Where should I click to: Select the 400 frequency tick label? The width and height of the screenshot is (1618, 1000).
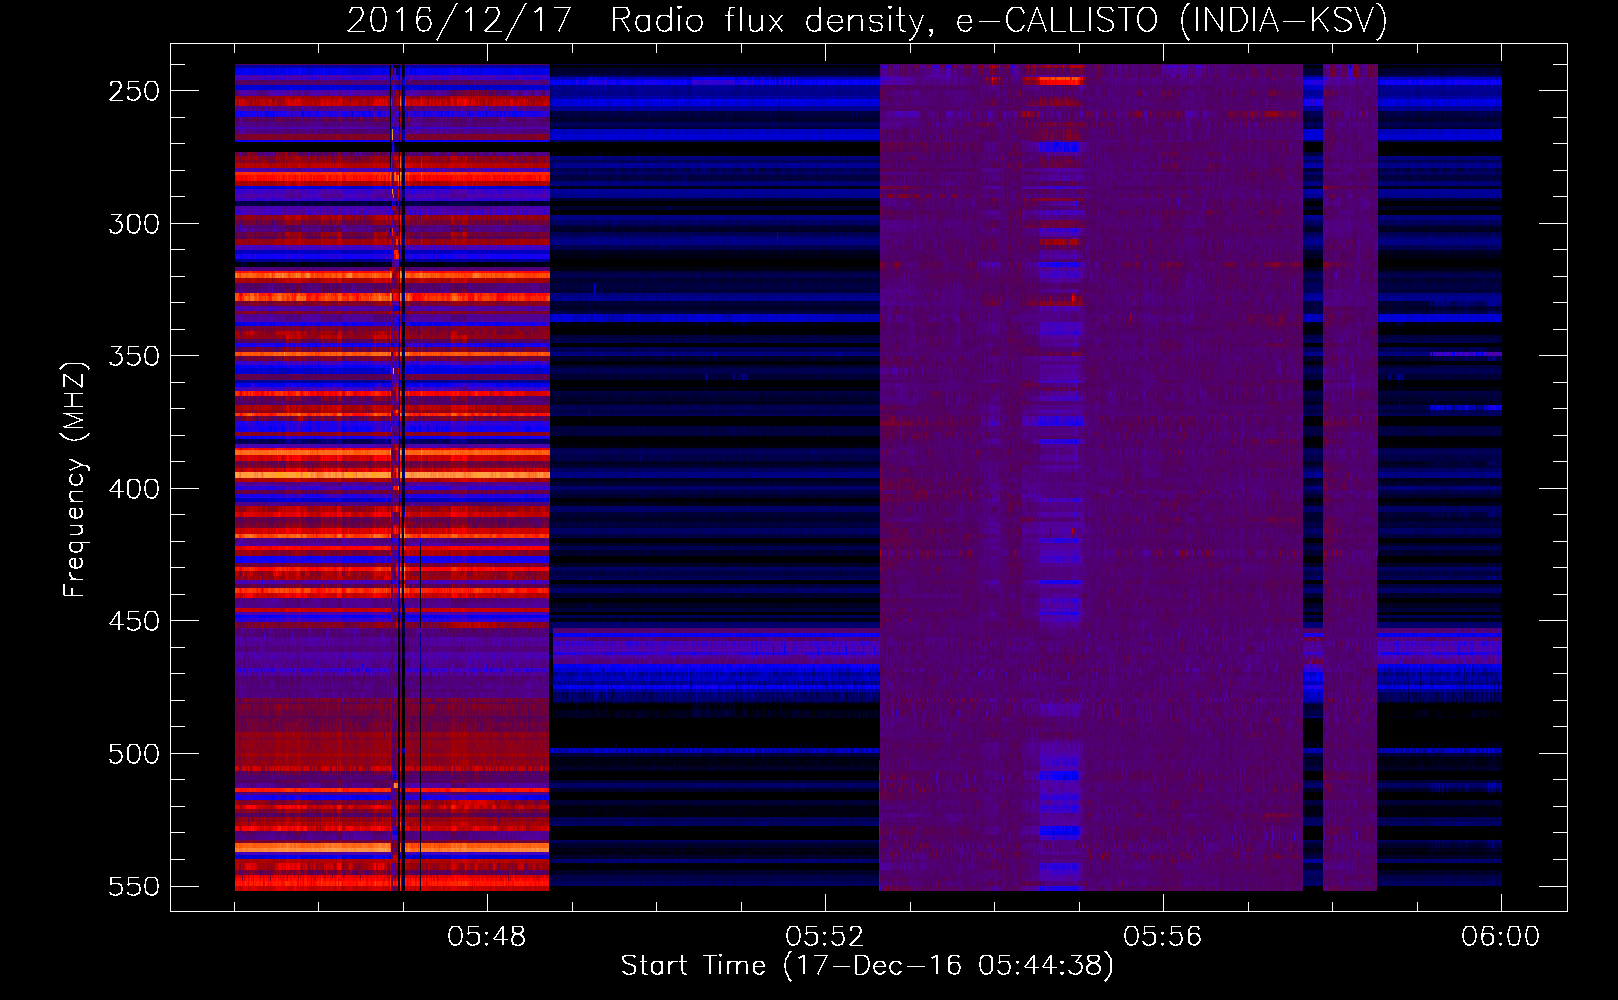tap(134, 489)
